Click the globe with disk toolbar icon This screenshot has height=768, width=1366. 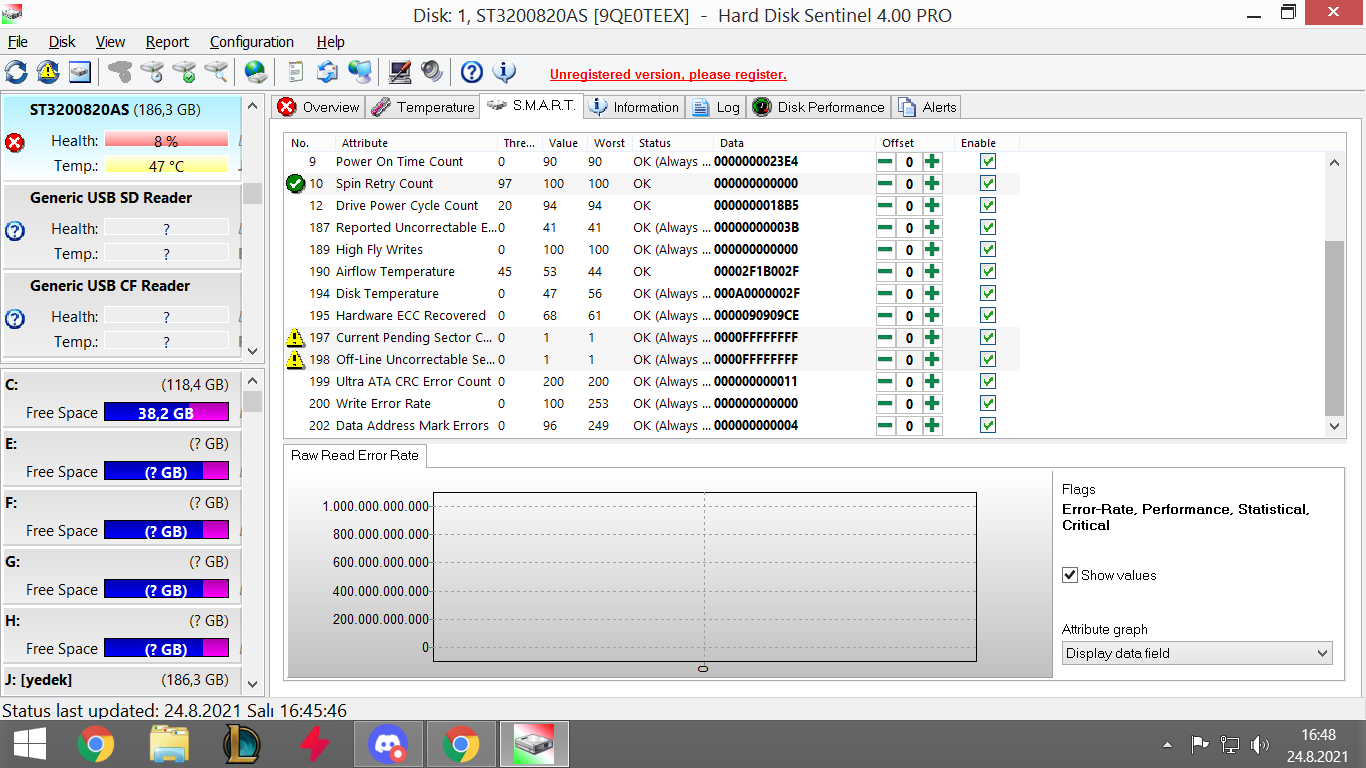tap(256, 72)
